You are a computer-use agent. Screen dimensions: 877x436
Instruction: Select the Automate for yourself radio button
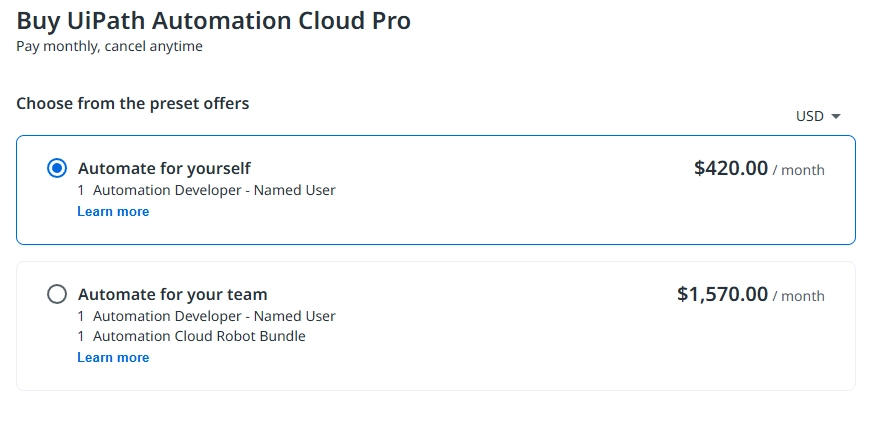(57, 168)
